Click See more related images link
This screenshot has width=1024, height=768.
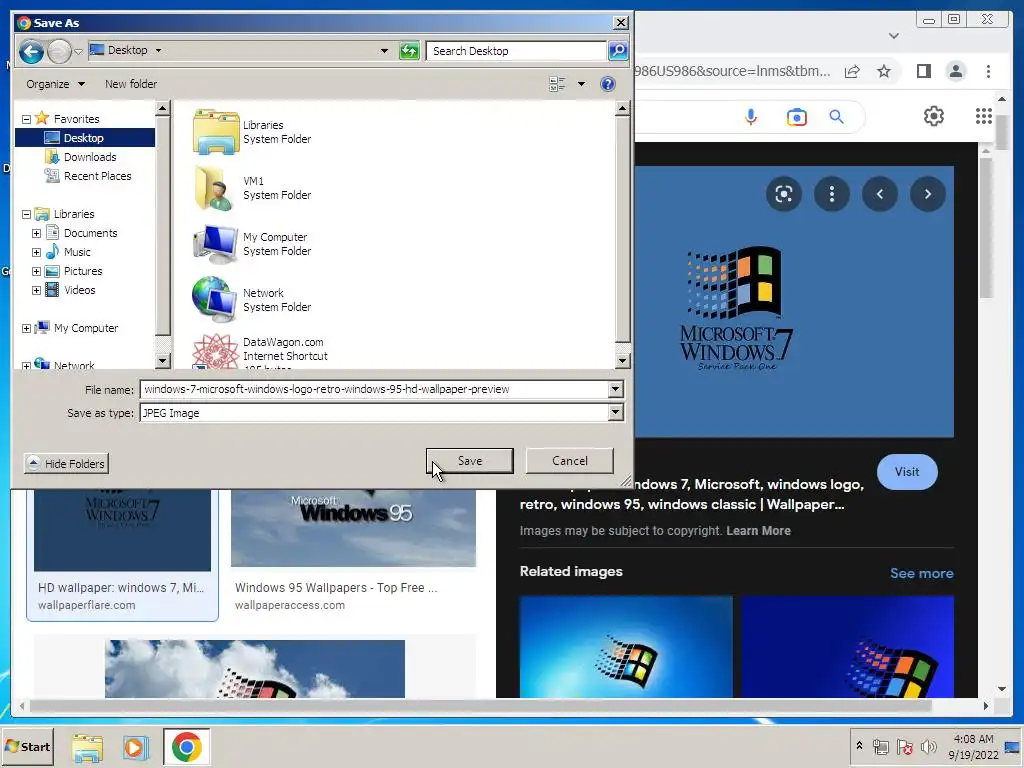tap(921, 573)
